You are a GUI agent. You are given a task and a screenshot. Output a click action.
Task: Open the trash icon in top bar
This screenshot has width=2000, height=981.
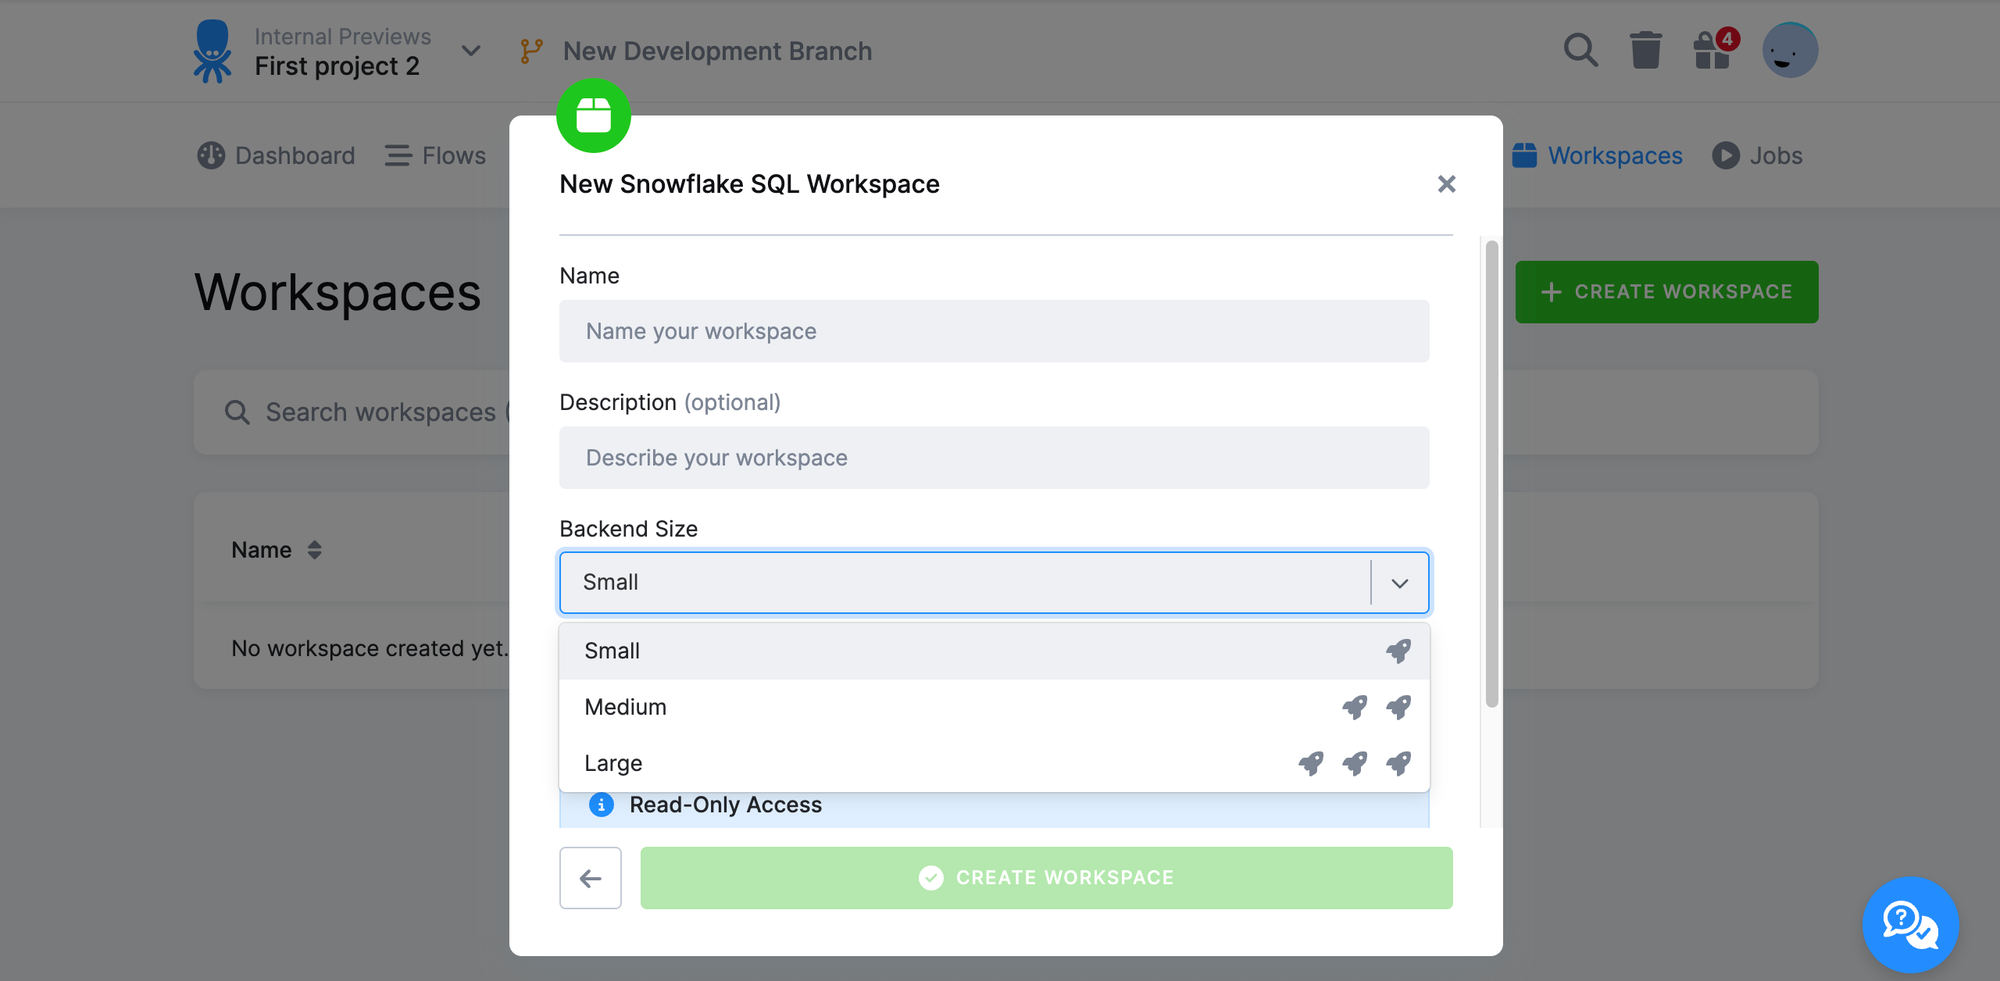click(1646, 49)
